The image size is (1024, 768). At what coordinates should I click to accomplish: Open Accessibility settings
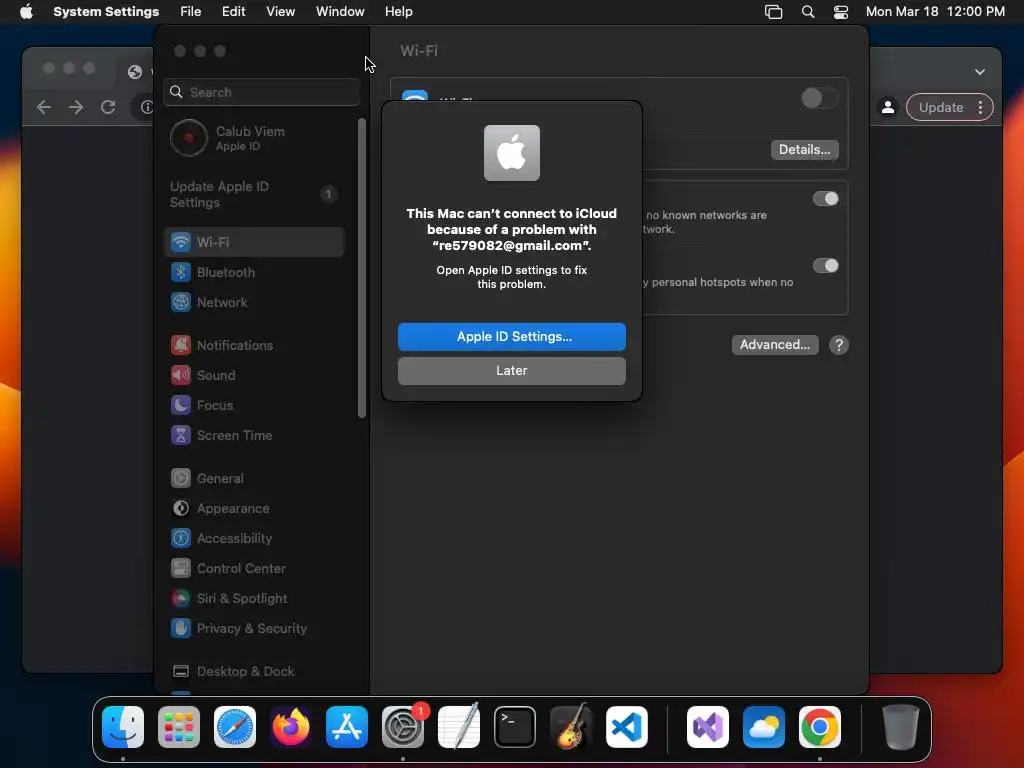253,539
